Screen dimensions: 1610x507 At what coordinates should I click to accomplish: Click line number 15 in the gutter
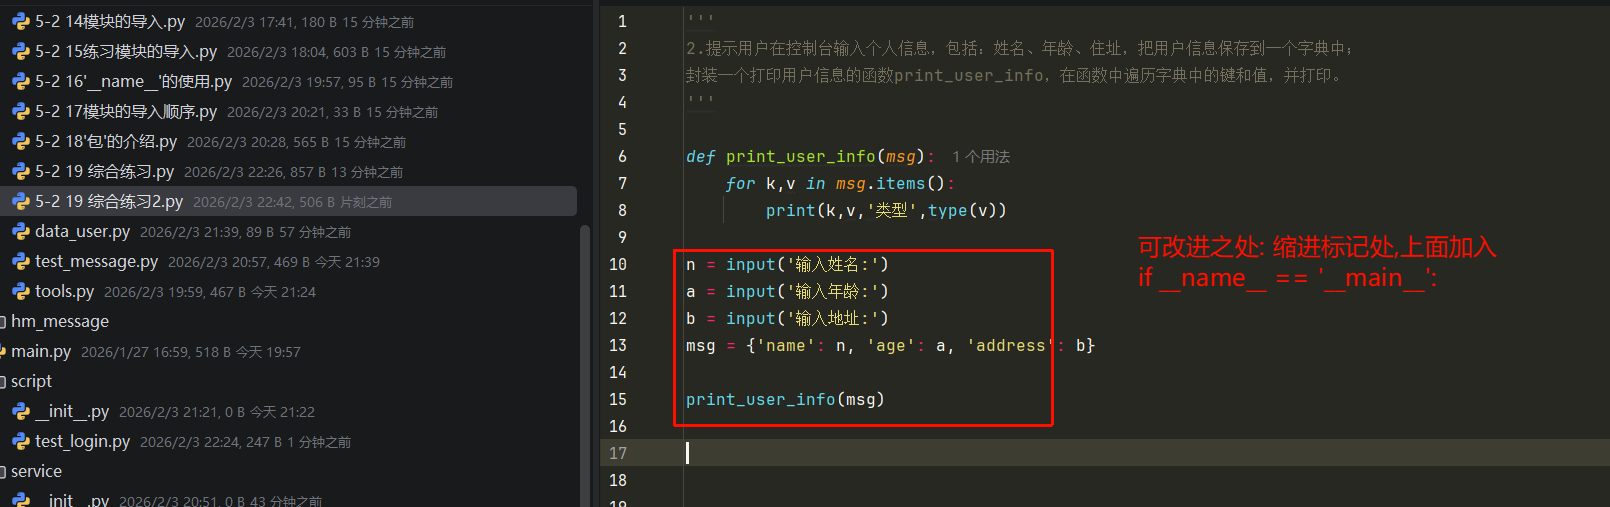(x=618, y=399)
